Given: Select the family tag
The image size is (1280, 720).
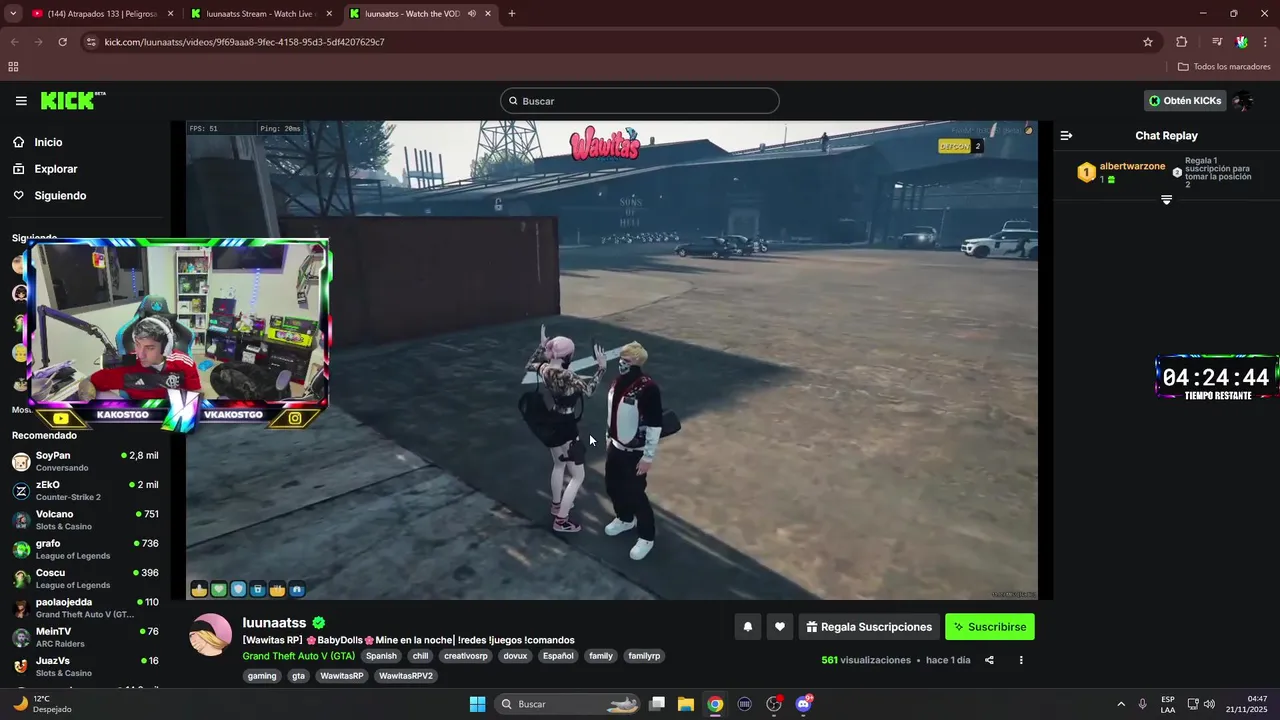Looking at the screenshot, I should click(x=601, y=656).
